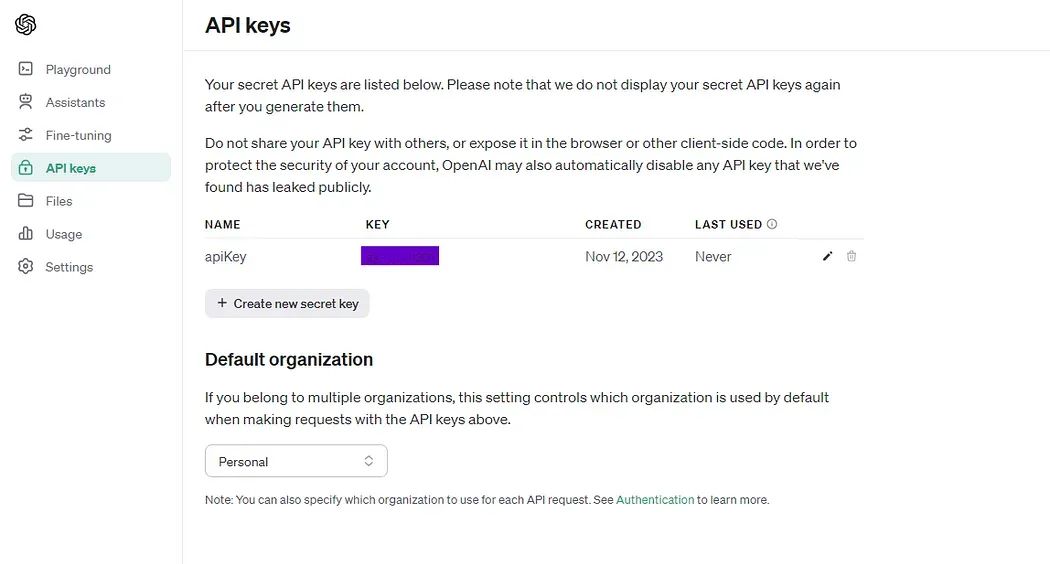Screen dimensions: 1050x564
Task: Delete apiKey using the trash icon
Action: point(851,256)
